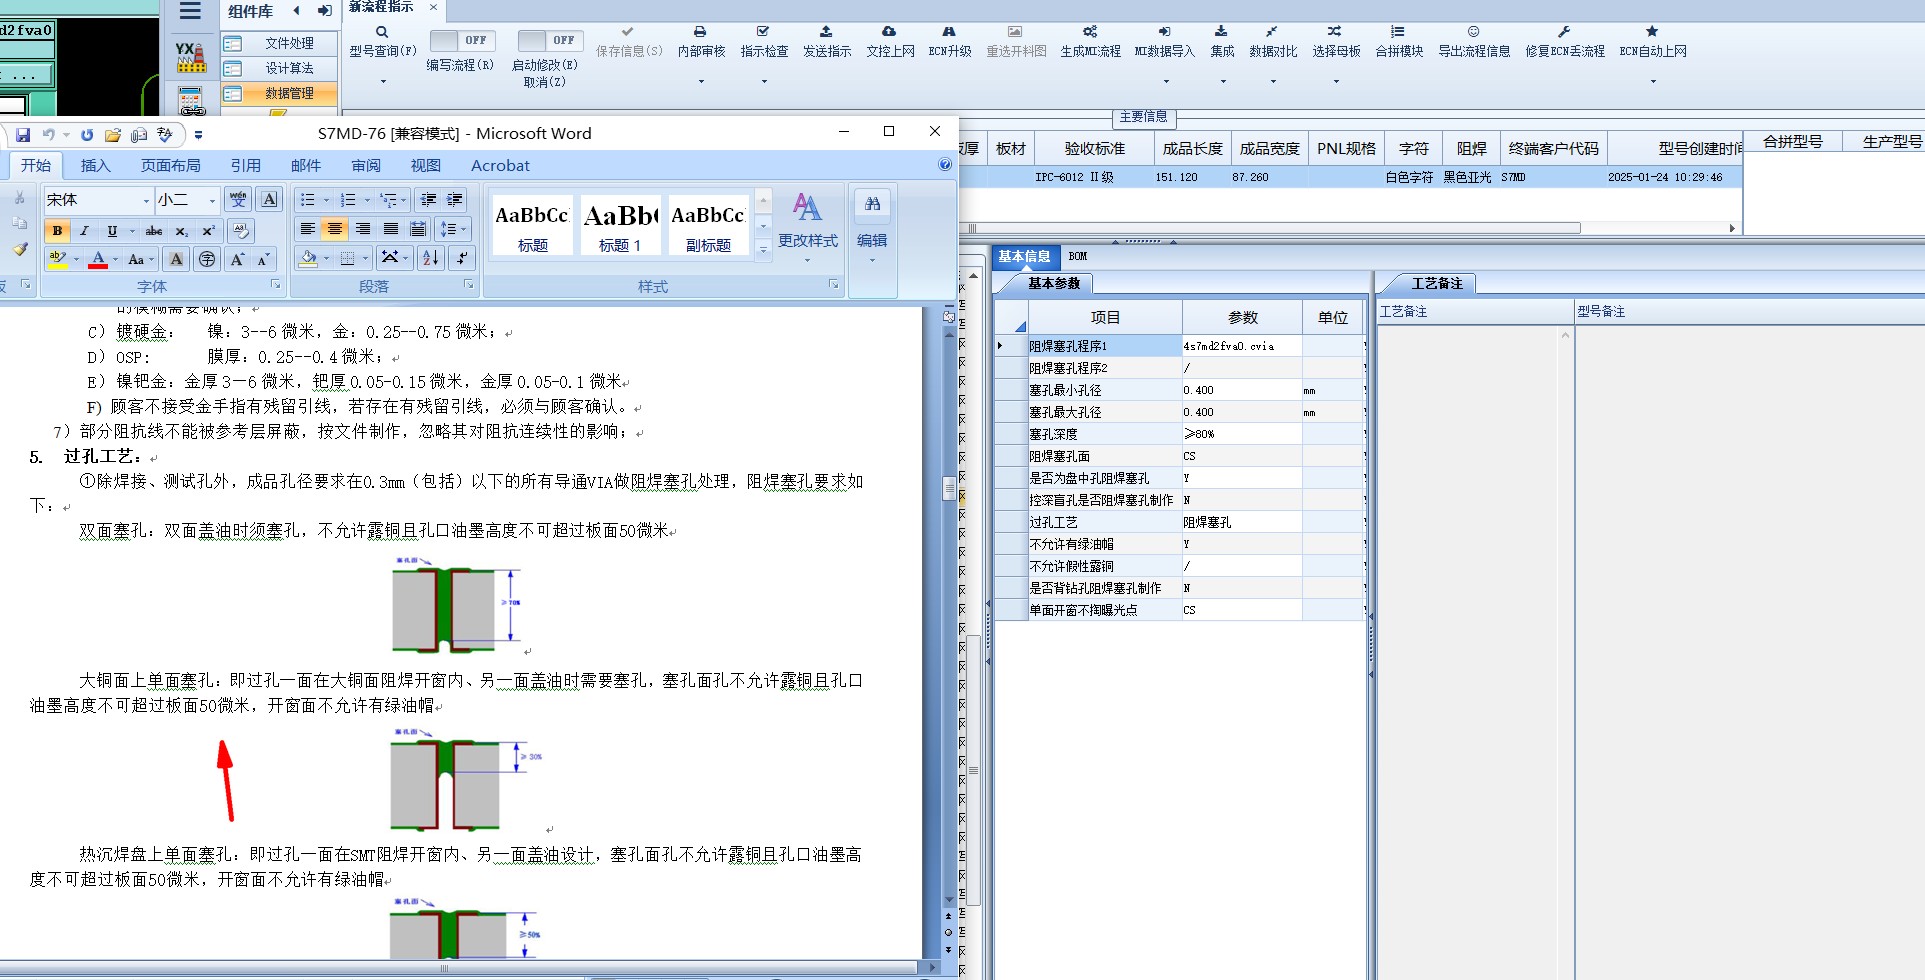1925x980 pixels.
Task: Click 导出流程信息 smiley icon
Action: coord(1473,32)
